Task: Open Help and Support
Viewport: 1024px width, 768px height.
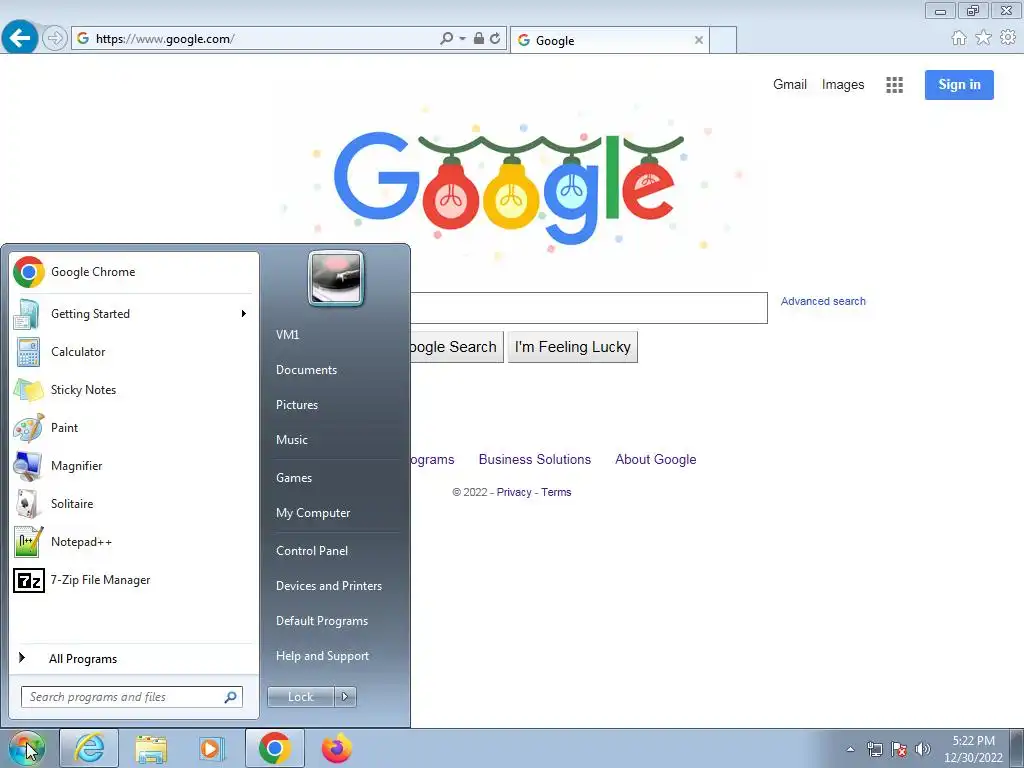Action: coord(323,656)
